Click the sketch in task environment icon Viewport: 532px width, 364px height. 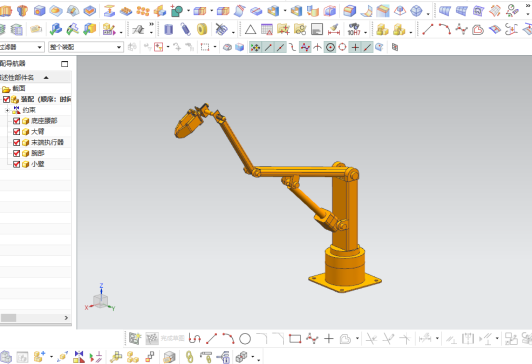pyautogui.click(x=135, y=339)
